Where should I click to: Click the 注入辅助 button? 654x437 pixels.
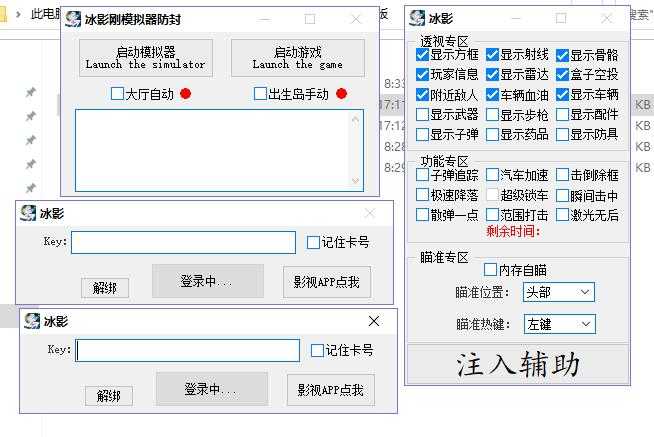point(518,364)
